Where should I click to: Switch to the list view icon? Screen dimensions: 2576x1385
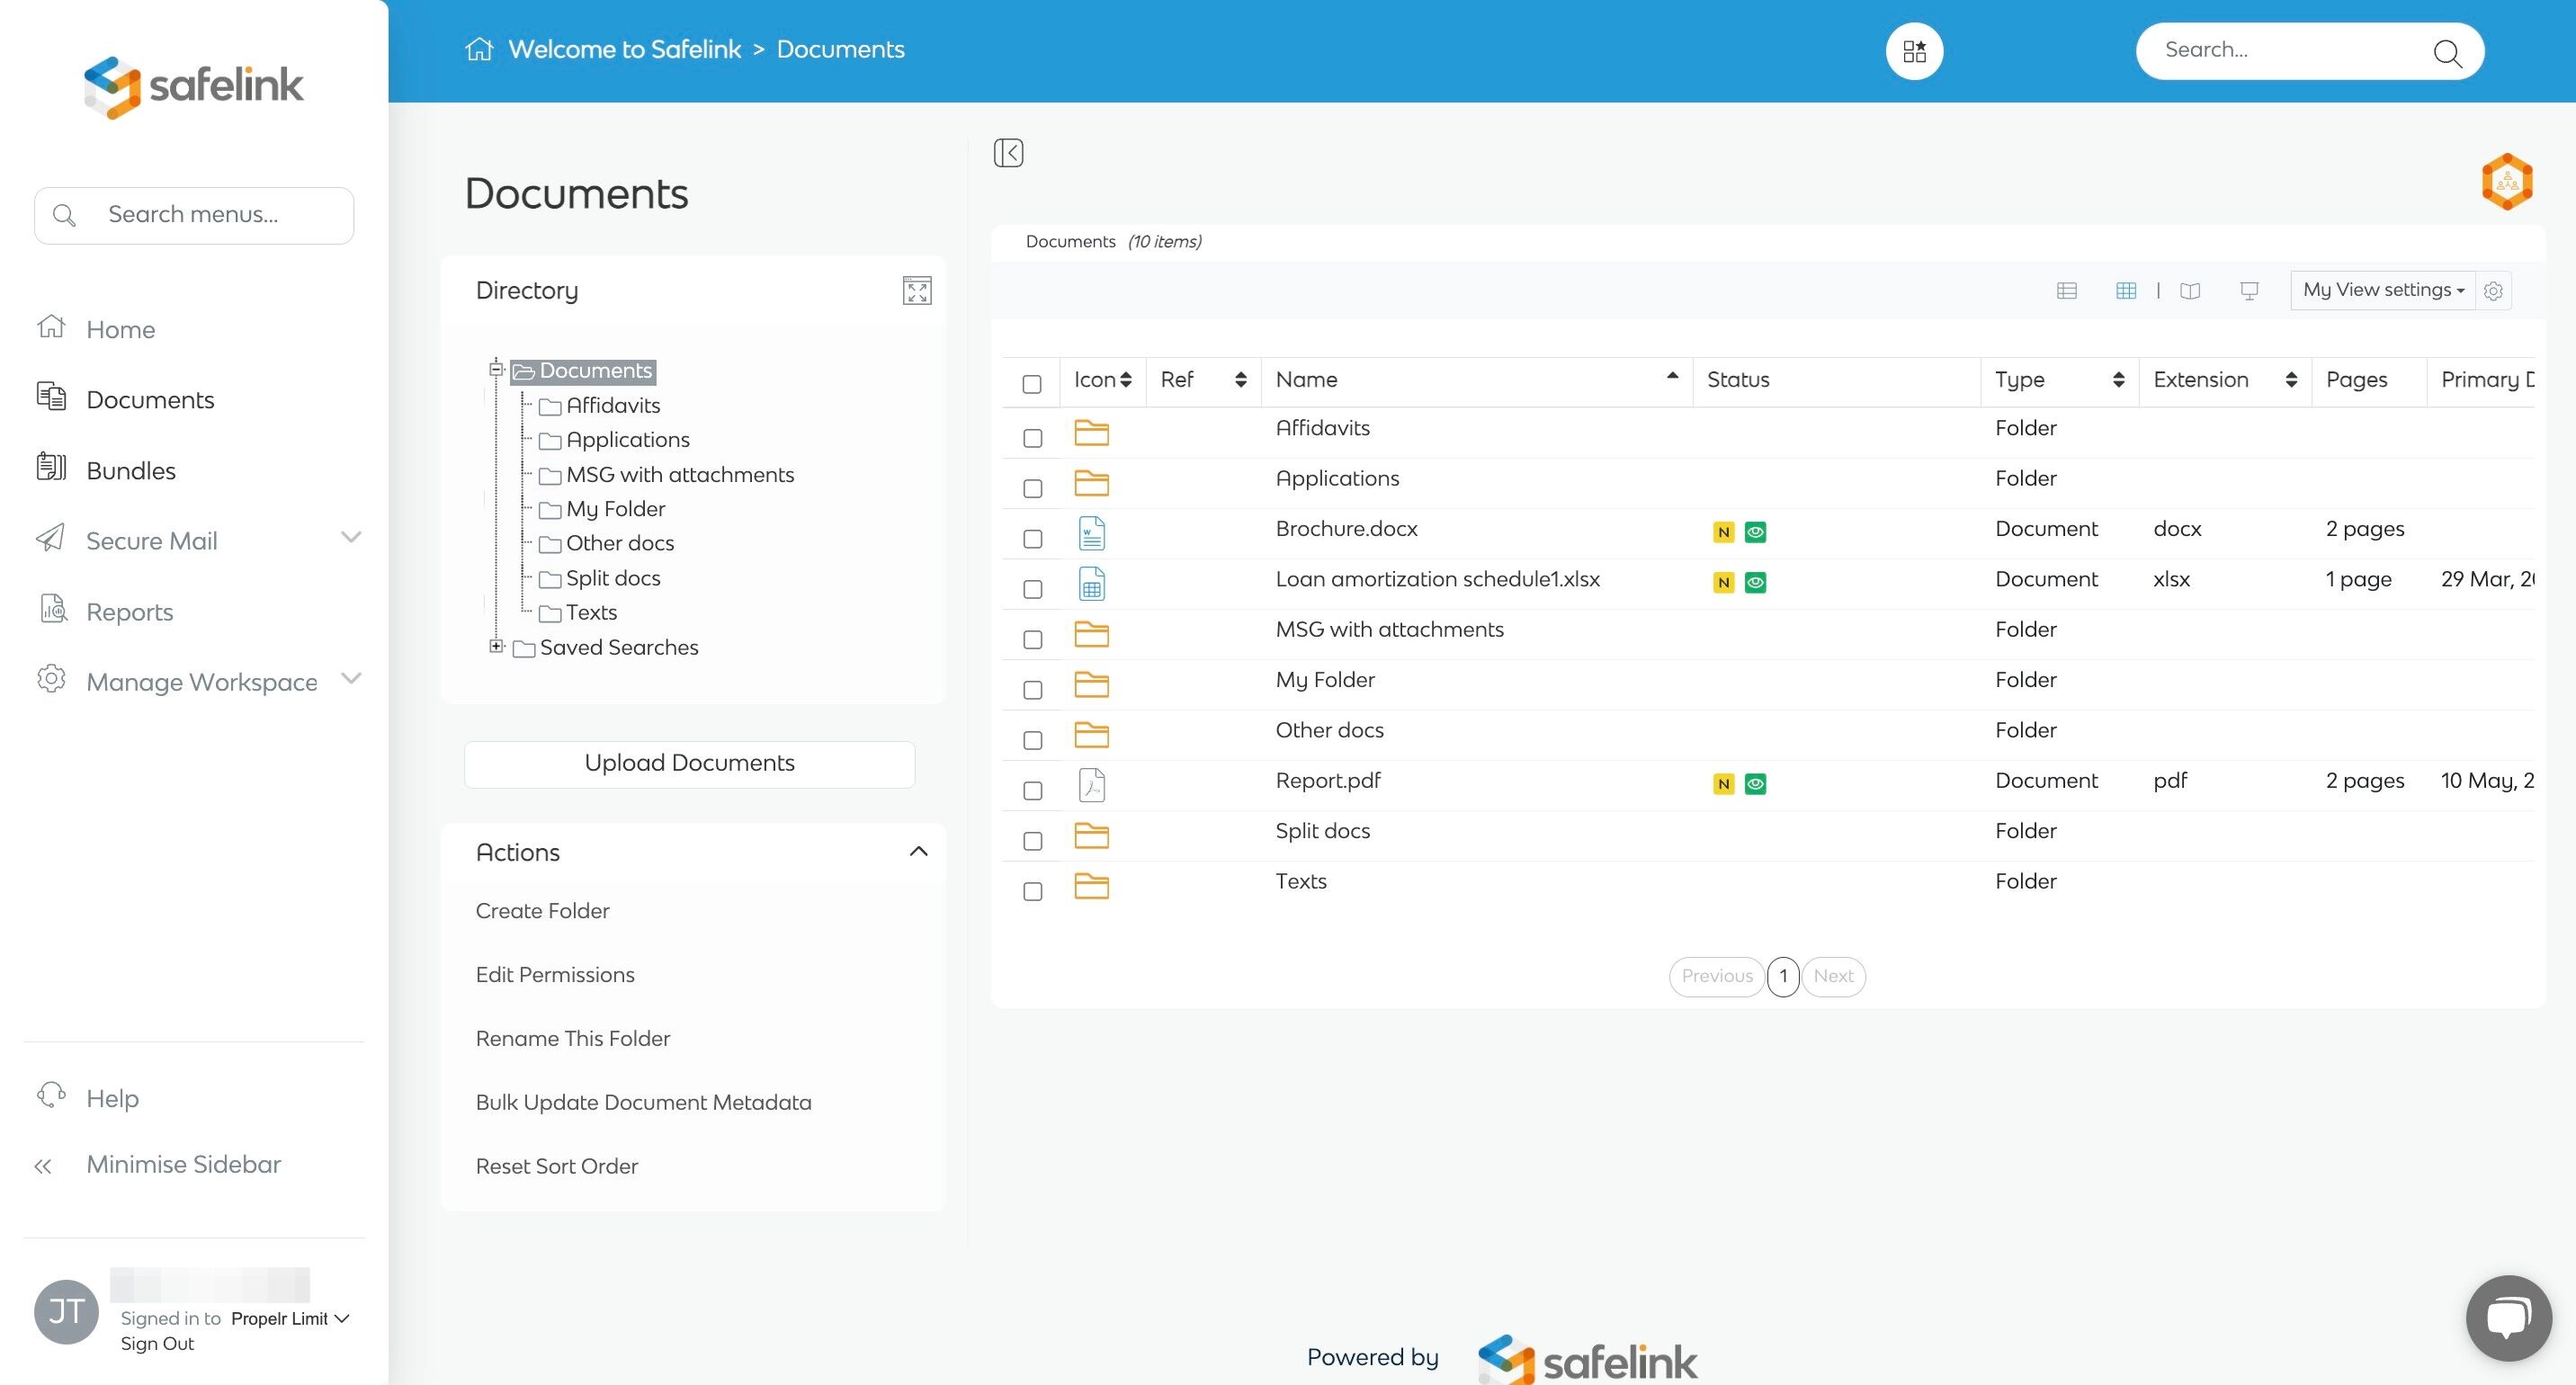(2066, 291)
